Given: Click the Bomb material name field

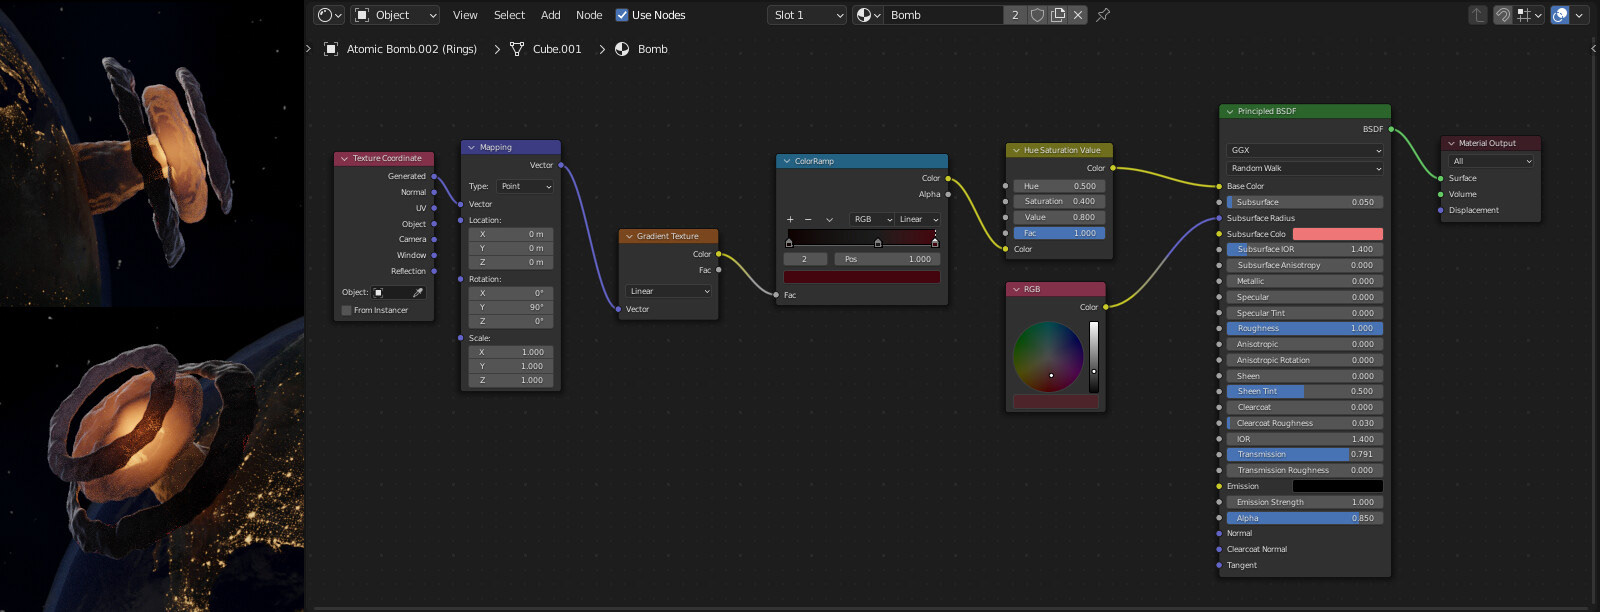Looking at the screenshot, I should tap(944, 15).
